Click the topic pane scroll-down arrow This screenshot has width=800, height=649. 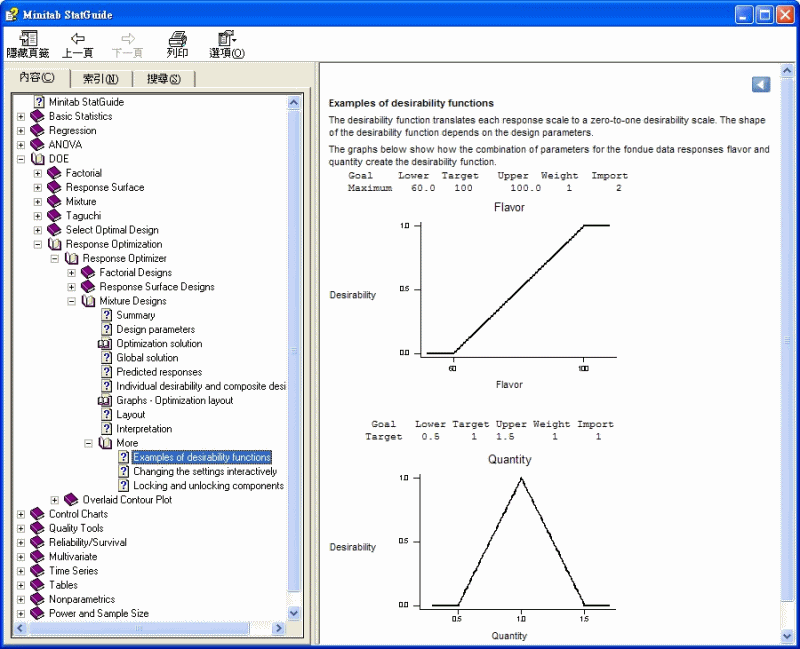pos(787,636)
